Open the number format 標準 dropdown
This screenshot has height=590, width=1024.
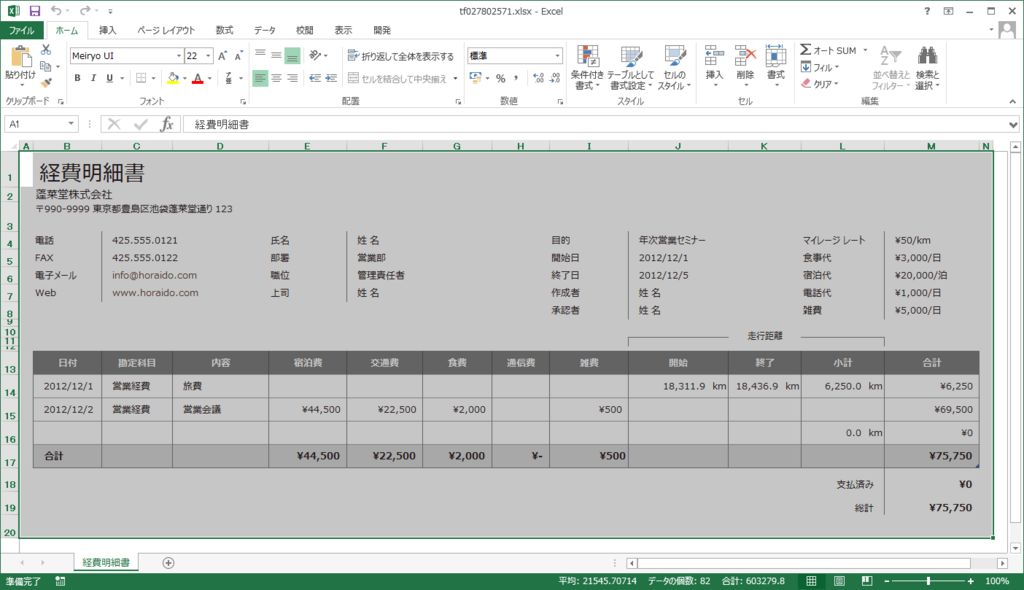tap(557, 56)
